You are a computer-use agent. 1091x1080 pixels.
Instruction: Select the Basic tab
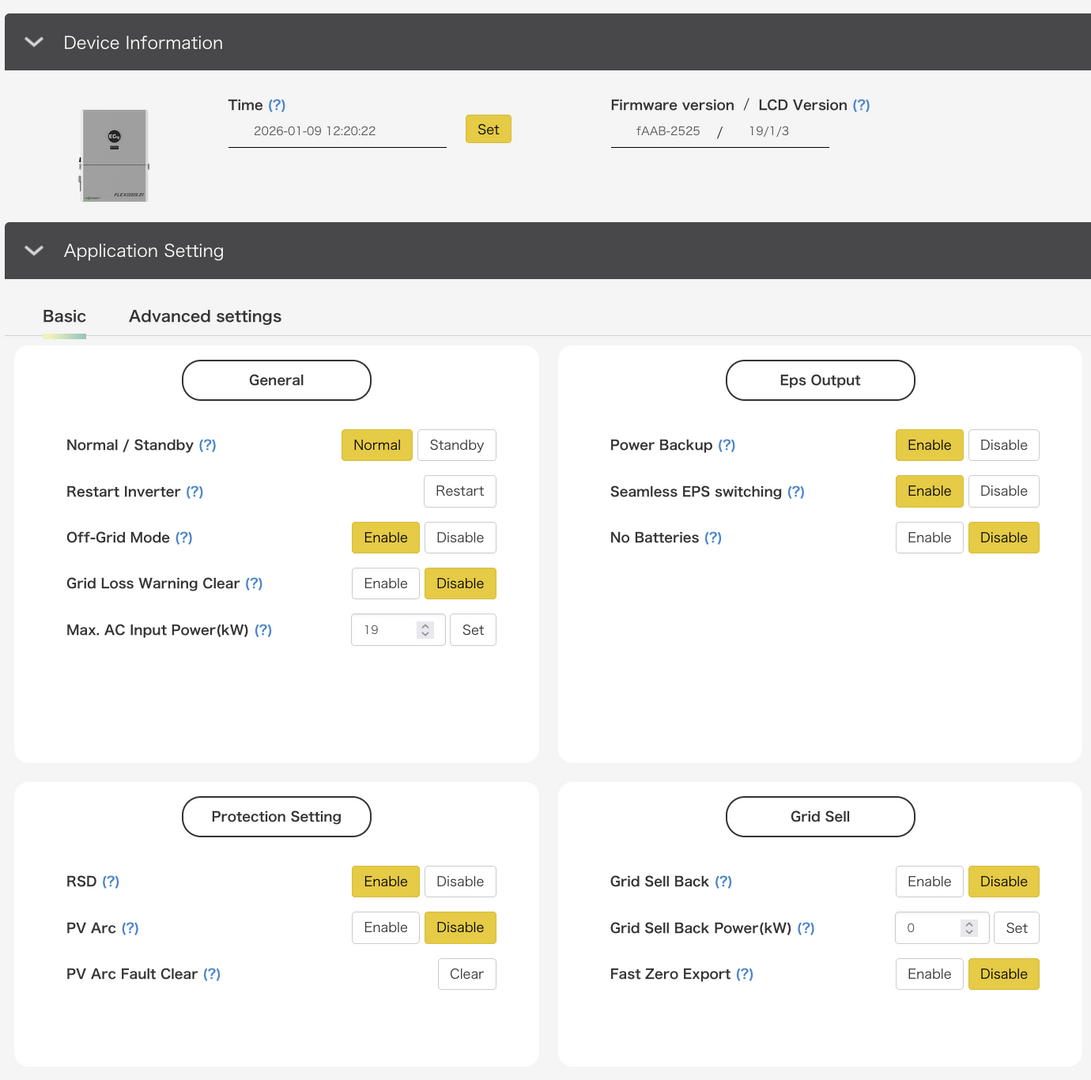tap(64, 316)
